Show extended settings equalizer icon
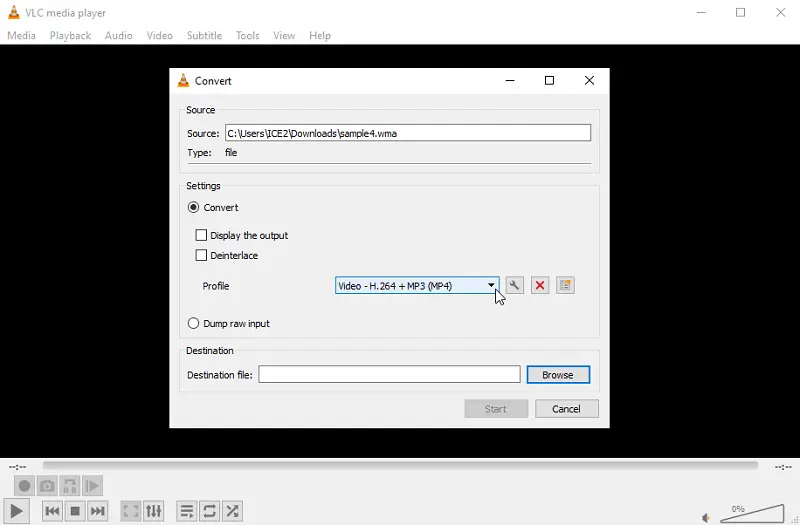This screenshot has height=525, width=800. (154, 511)
